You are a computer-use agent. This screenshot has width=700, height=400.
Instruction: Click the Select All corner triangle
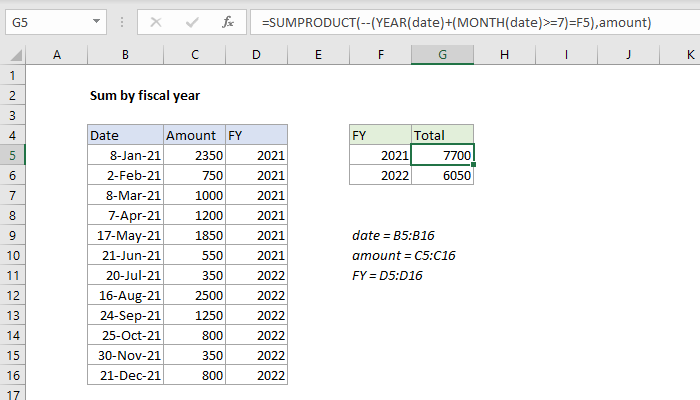[x=16, y=55]
